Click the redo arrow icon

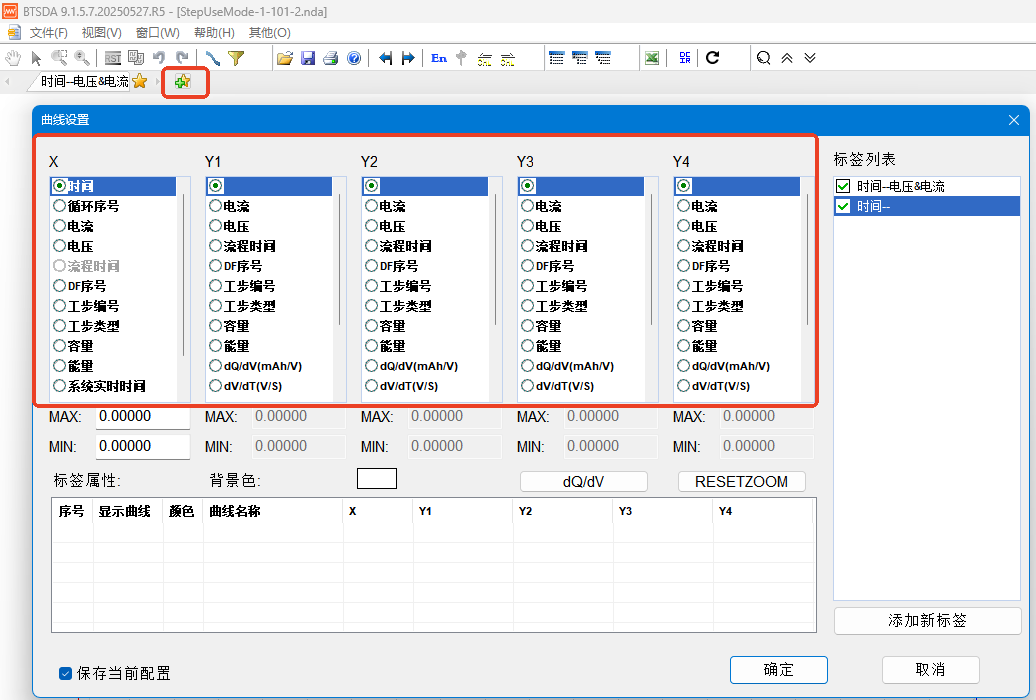[182, 58]
